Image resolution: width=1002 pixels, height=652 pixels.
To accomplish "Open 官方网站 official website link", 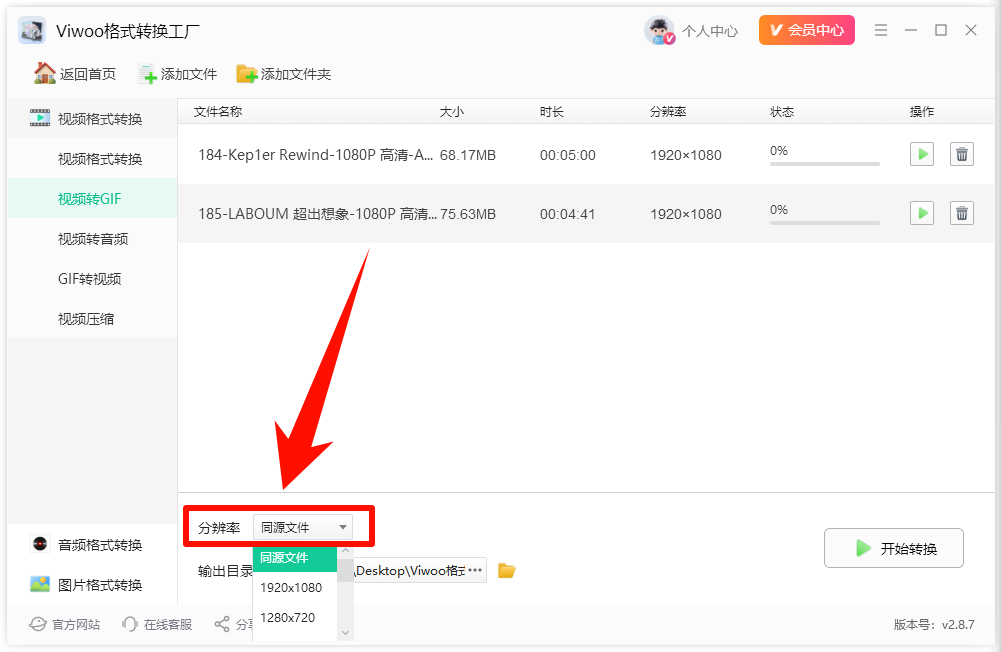I will pyautogui.click(x=65, y=624).
